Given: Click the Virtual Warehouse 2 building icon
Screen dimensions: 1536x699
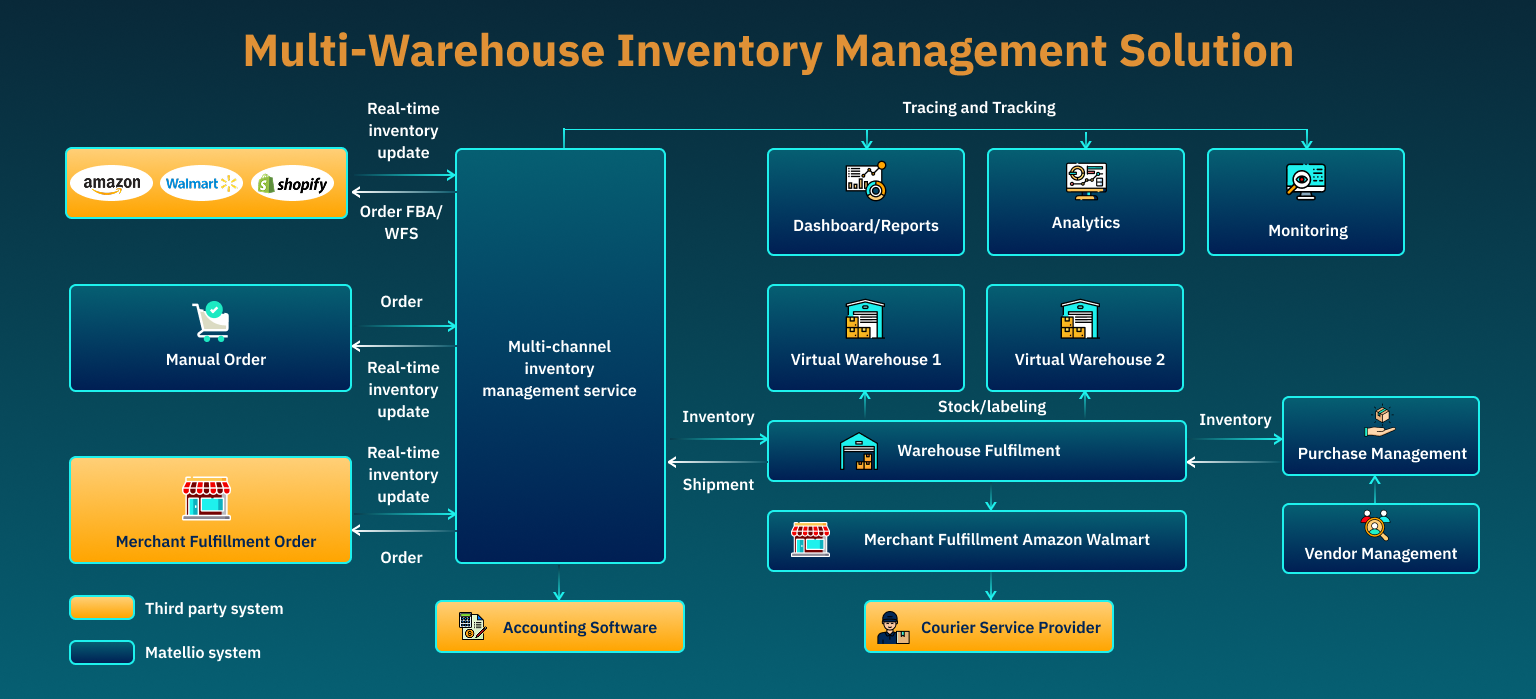Looking at the screenshot, I should point(1080,320).
